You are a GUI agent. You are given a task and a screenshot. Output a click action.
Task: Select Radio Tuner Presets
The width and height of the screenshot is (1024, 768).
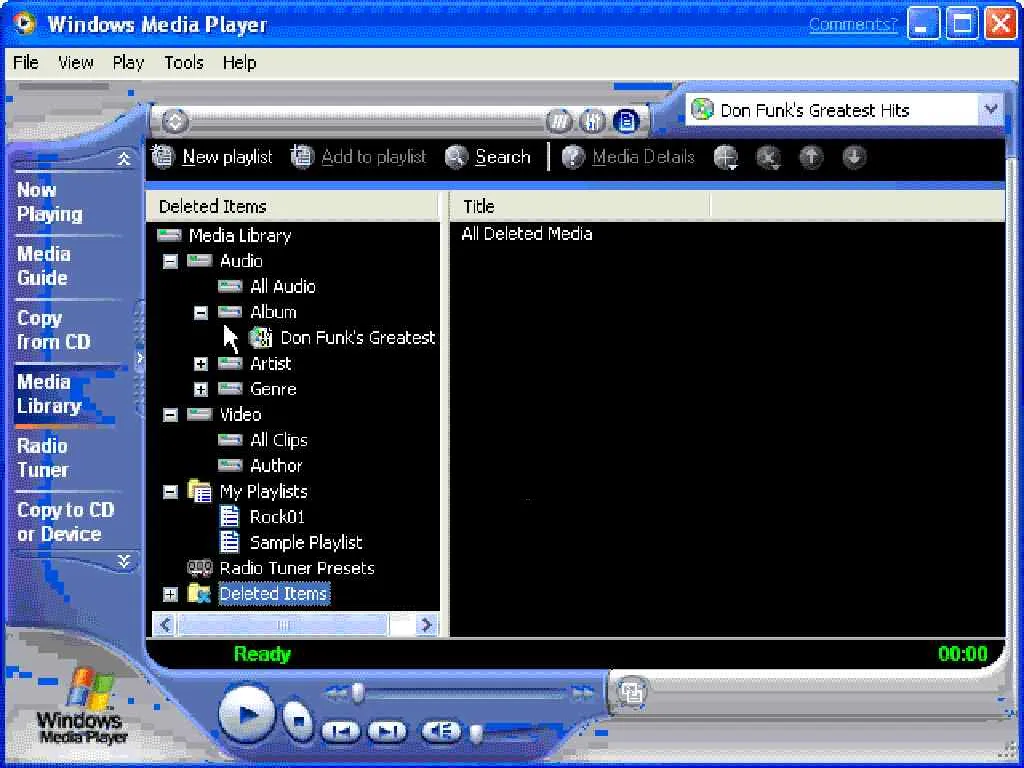coord(296,568)
